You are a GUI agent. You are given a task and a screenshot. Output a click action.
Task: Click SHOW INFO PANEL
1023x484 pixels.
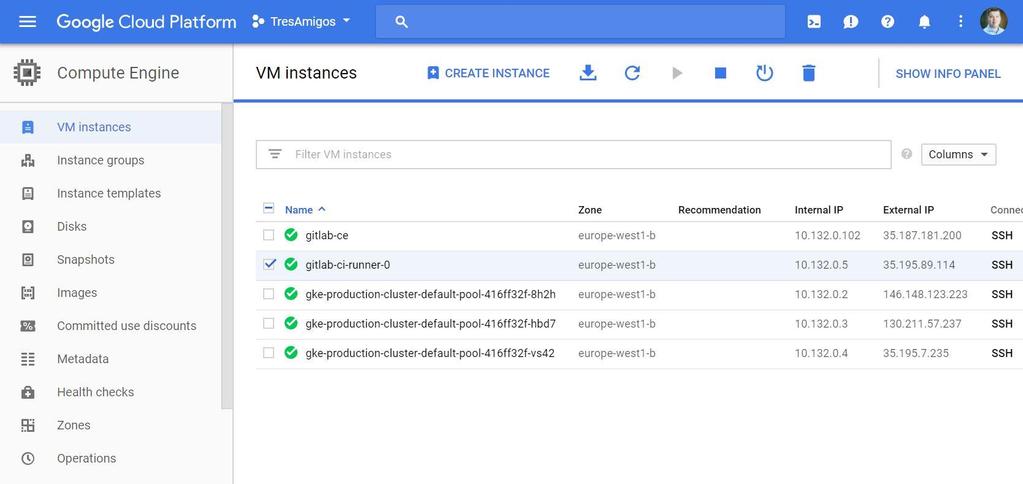point(948,74)
